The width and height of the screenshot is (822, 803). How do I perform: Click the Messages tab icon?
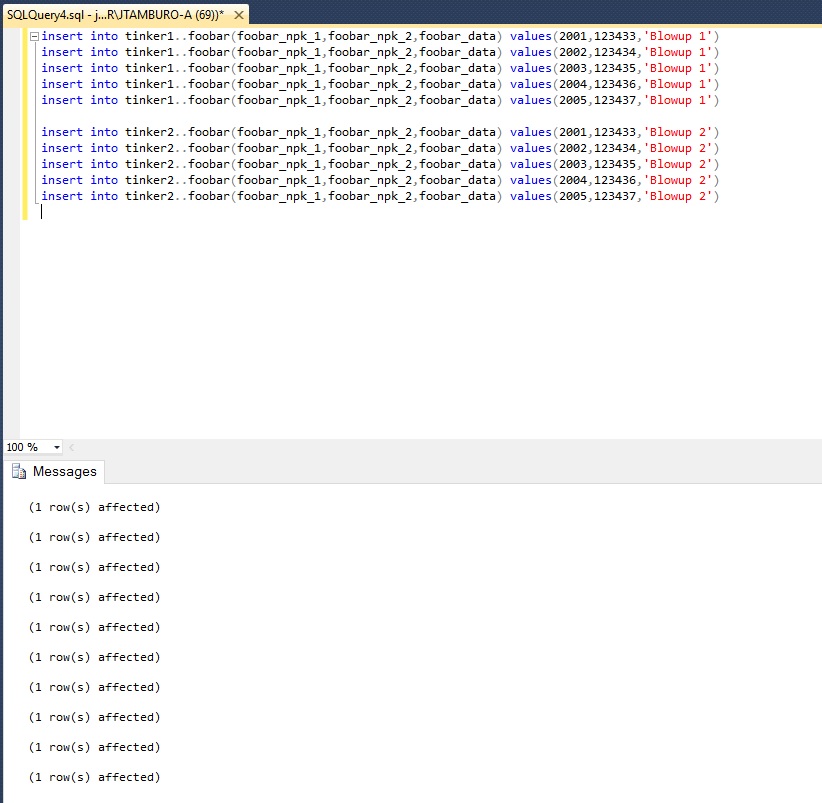pos(19,471)
